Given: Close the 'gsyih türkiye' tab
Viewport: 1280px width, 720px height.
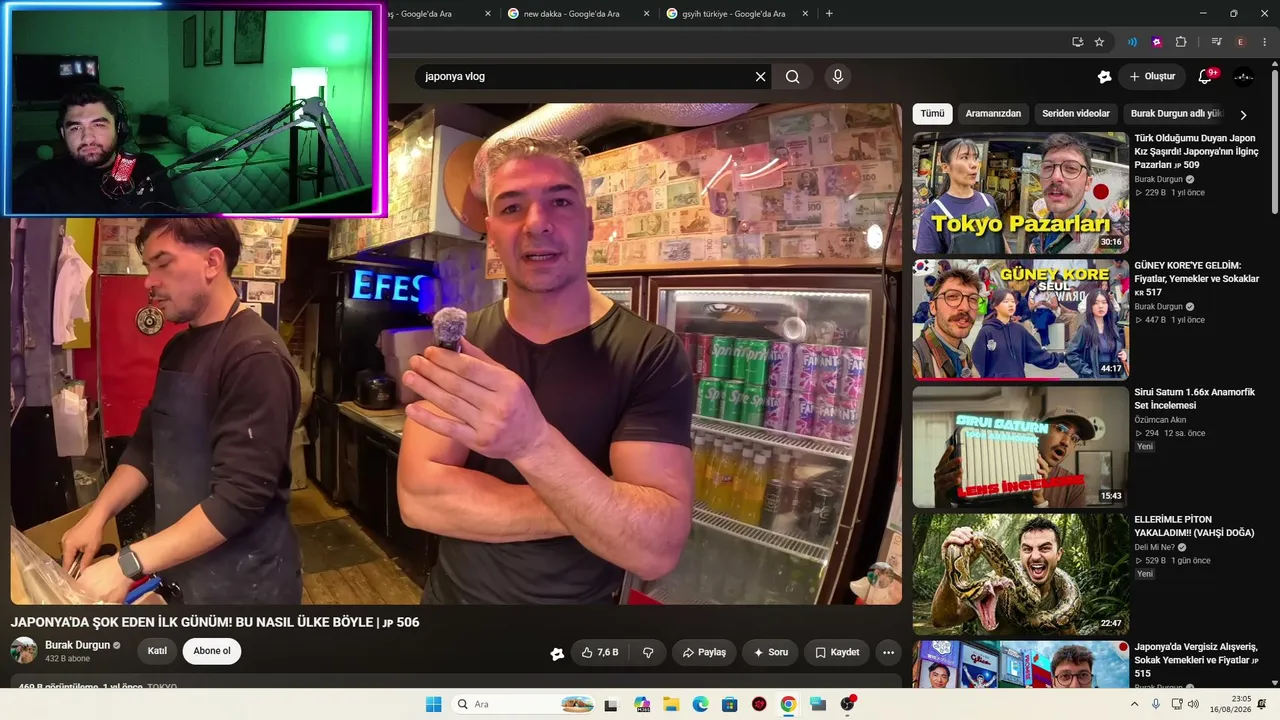Looking at the screenshot, I should [805, 14].
